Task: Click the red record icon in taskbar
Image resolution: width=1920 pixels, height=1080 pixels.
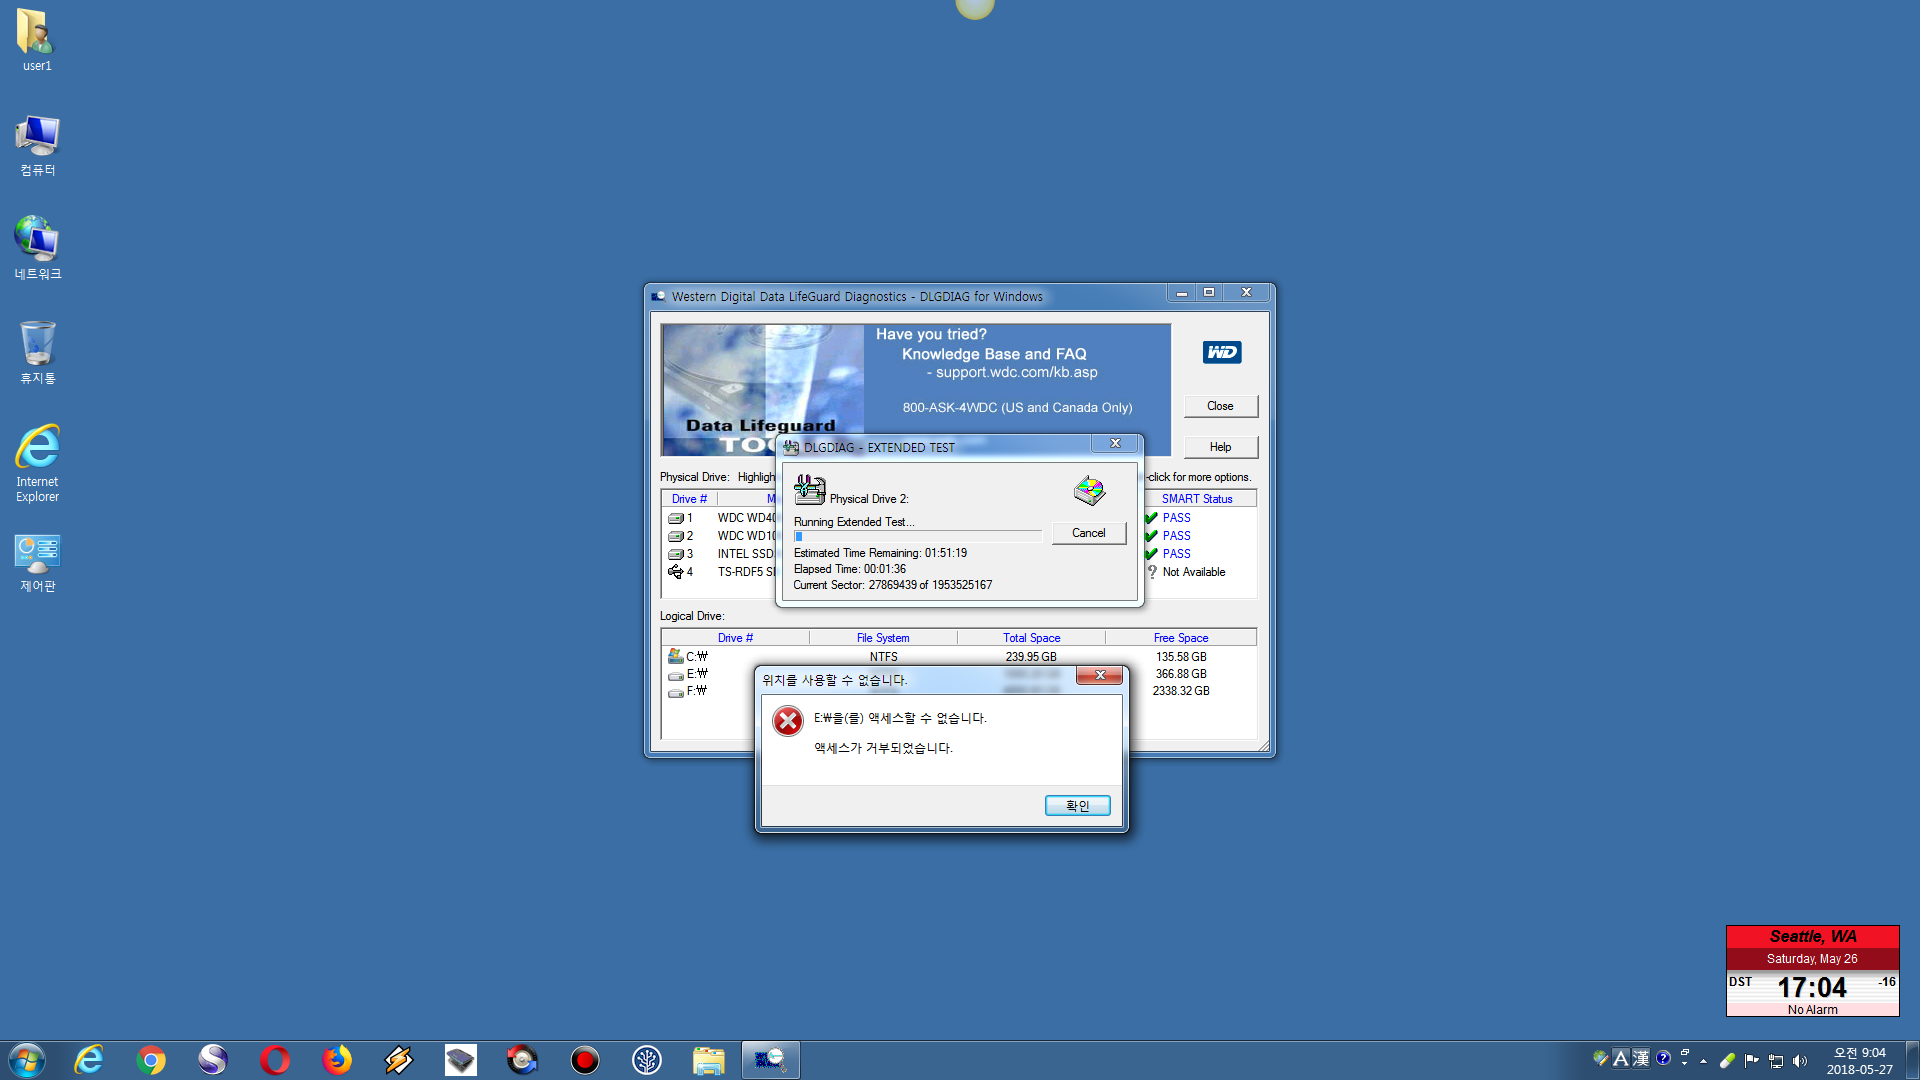Action: pos(585,1060)
